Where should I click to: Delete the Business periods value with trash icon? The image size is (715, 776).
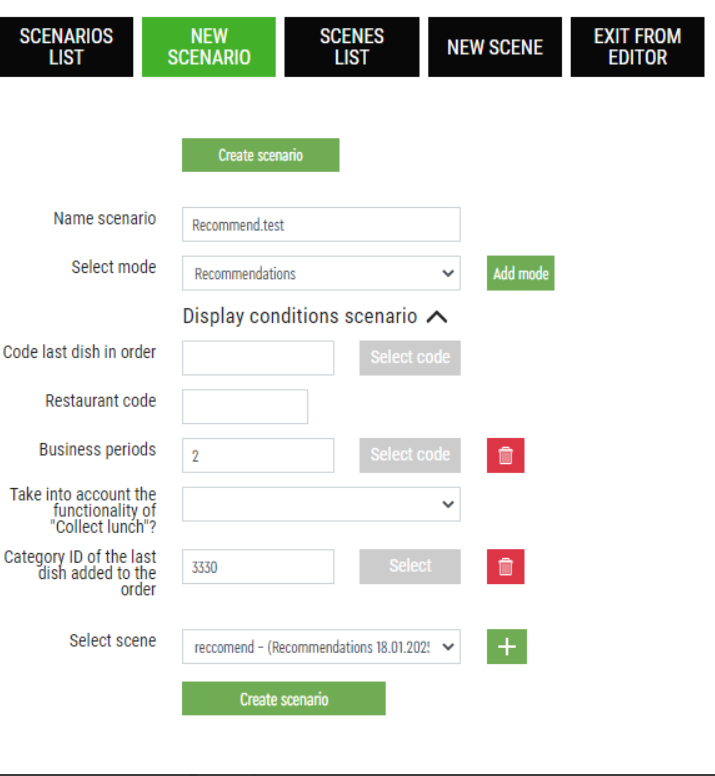tap(505, 455)
